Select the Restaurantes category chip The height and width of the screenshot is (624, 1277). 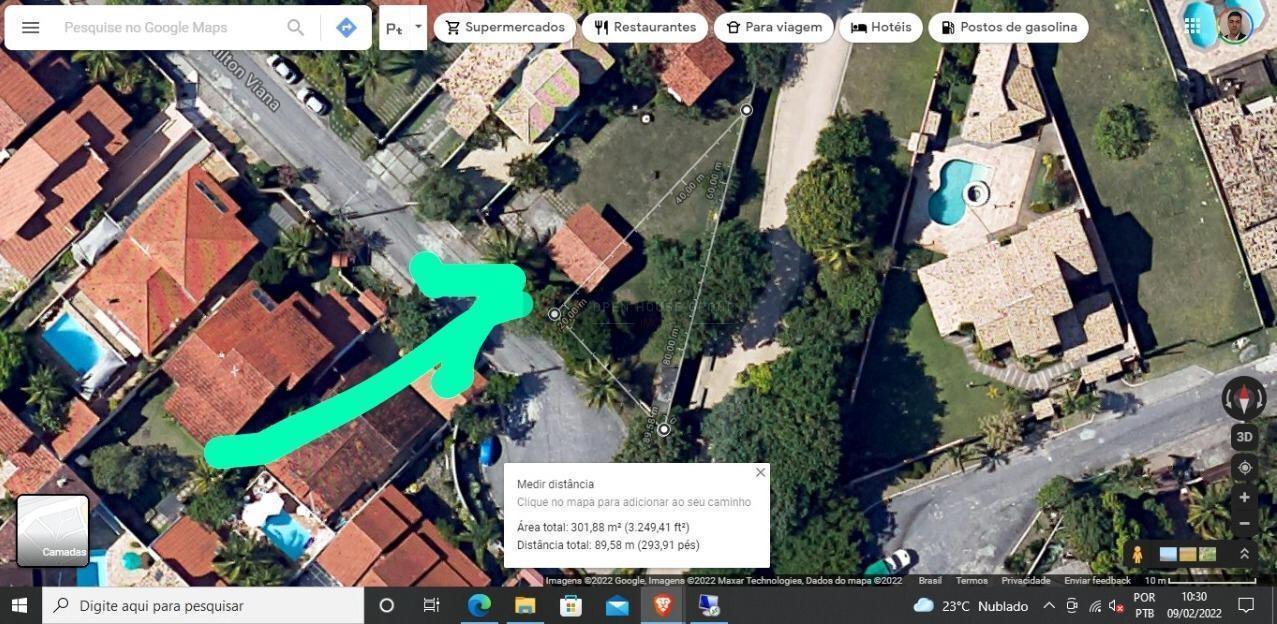click(644, 27)
